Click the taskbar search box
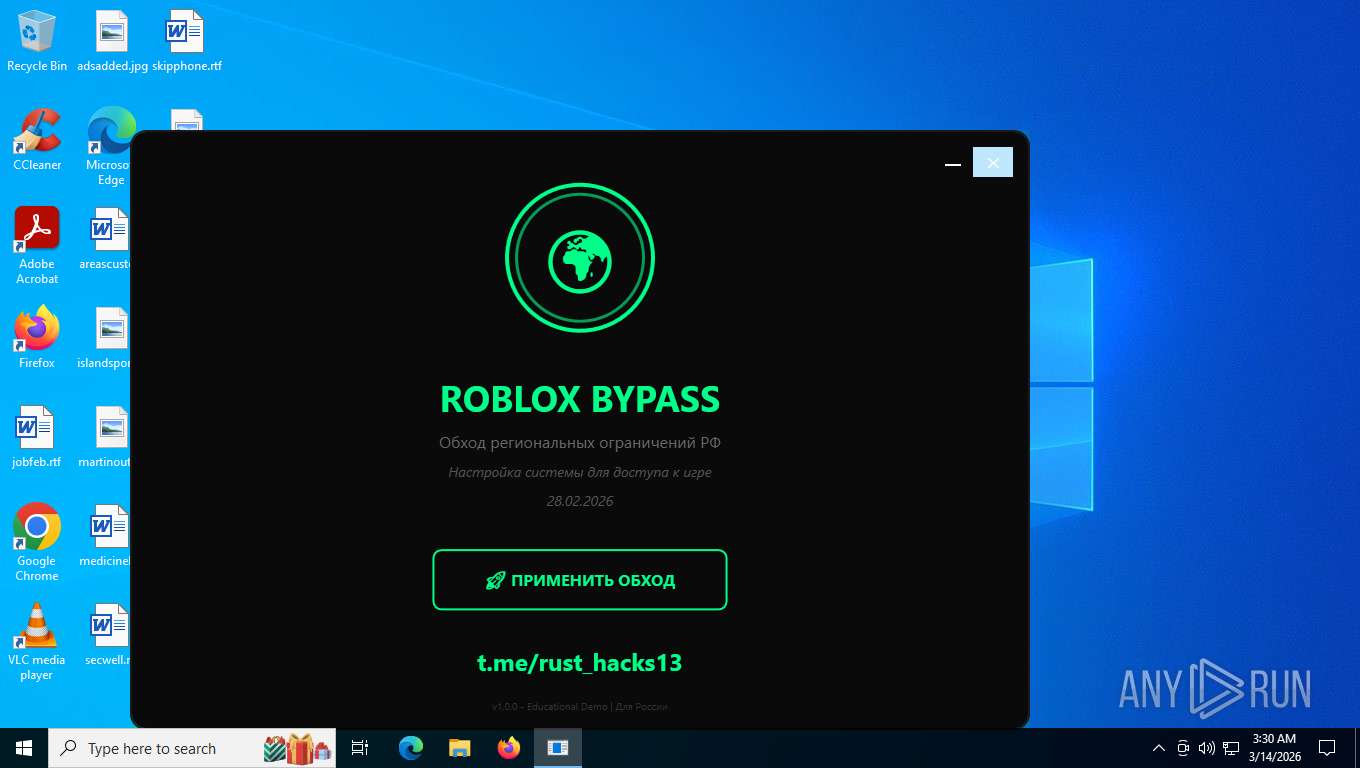 click(x=194, y=748)
